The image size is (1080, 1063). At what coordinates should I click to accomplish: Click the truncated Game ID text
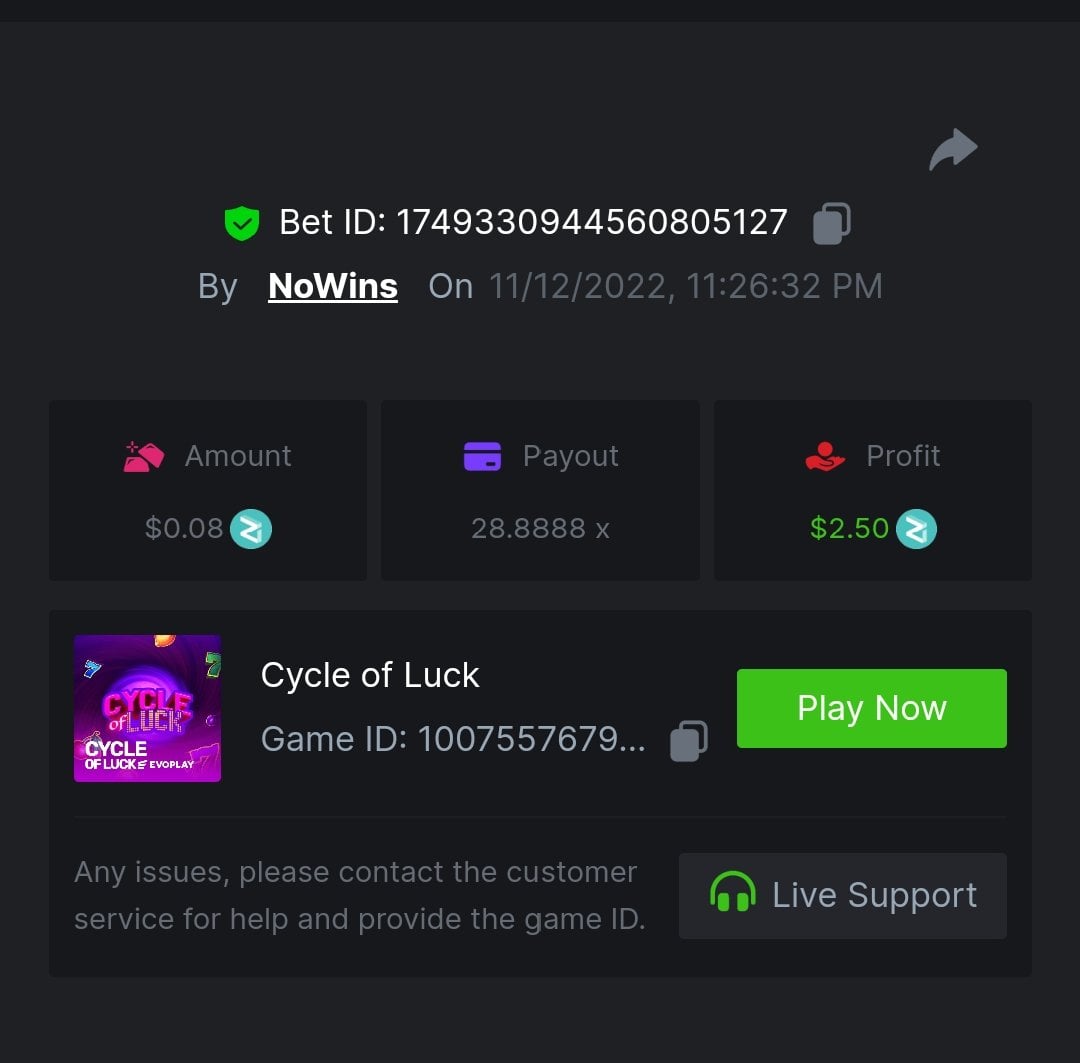point(453,740)
